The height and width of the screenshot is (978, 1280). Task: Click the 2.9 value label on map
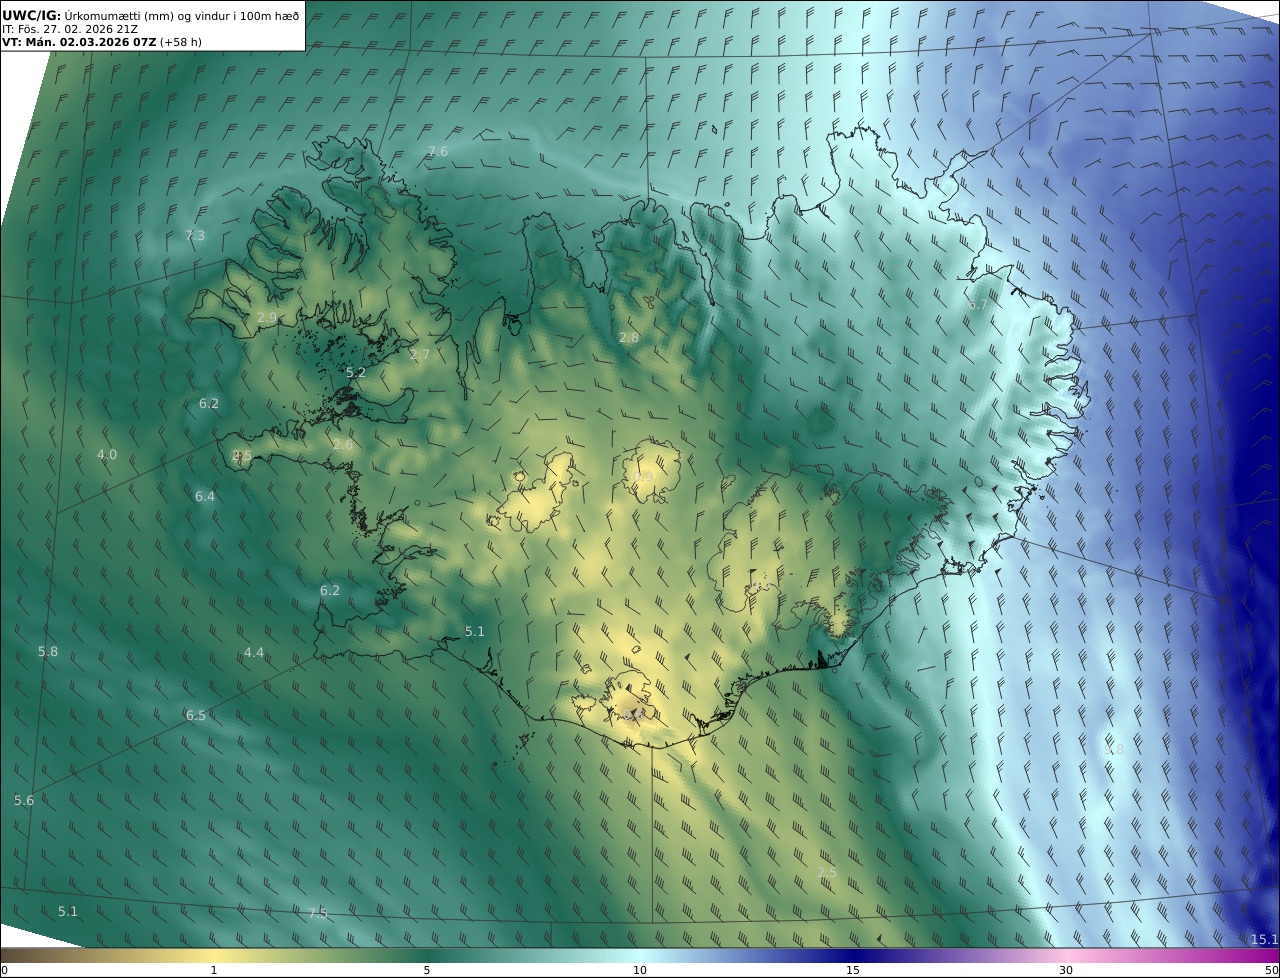(x=267, y=317)
